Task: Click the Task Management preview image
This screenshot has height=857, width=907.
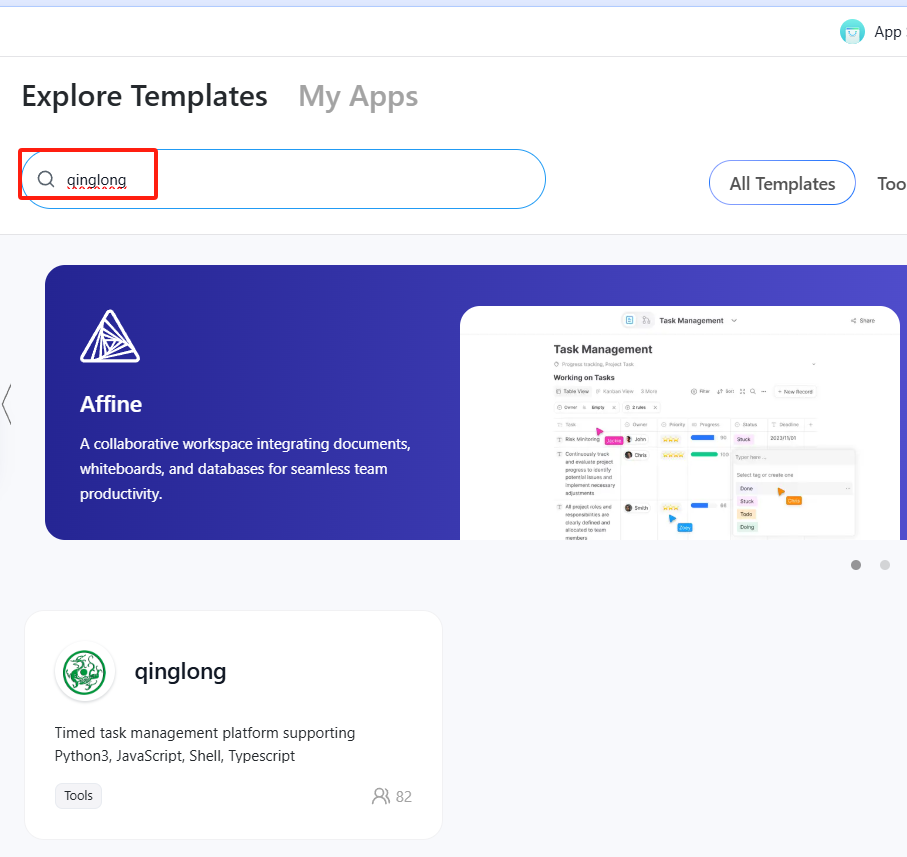Action: (x=680, y=430)
